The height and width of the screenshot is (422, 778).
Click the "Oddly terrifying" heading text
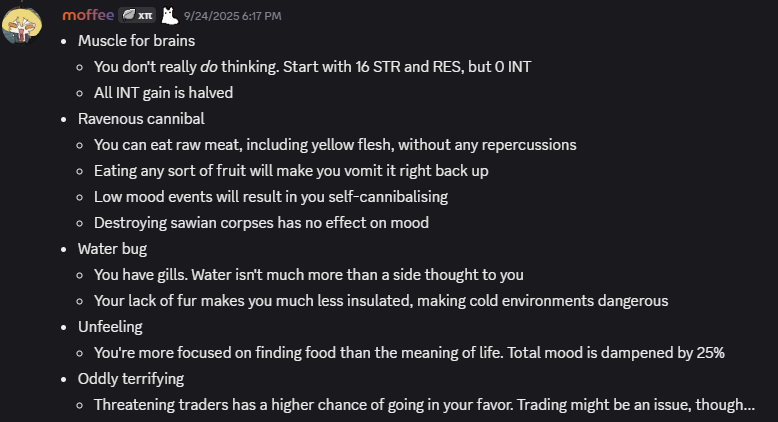click(131, 378)
